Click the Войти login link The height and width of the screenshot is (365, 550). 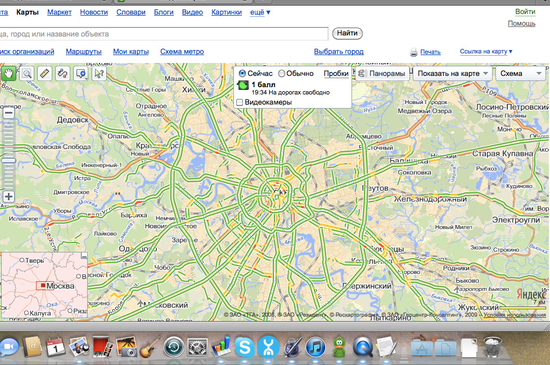point(525,12)
